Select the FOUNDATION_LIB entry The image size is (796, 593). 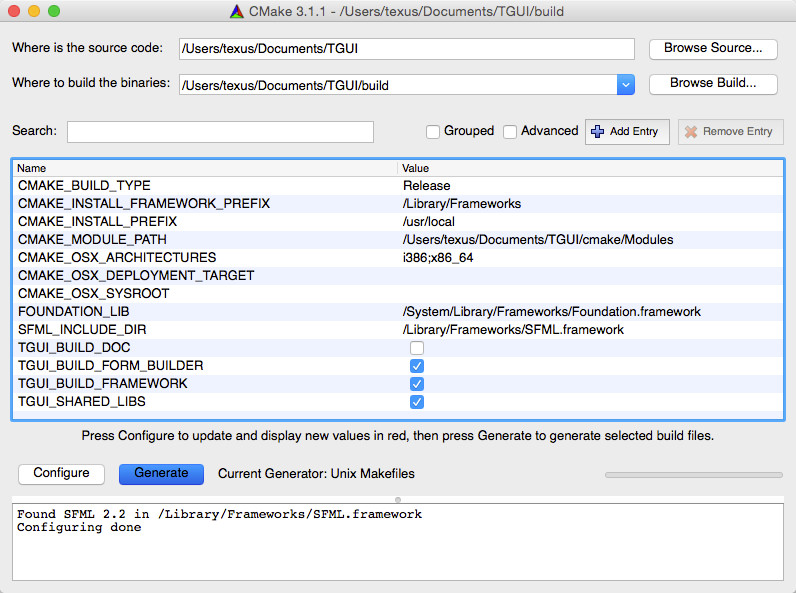tap(74, 312)
